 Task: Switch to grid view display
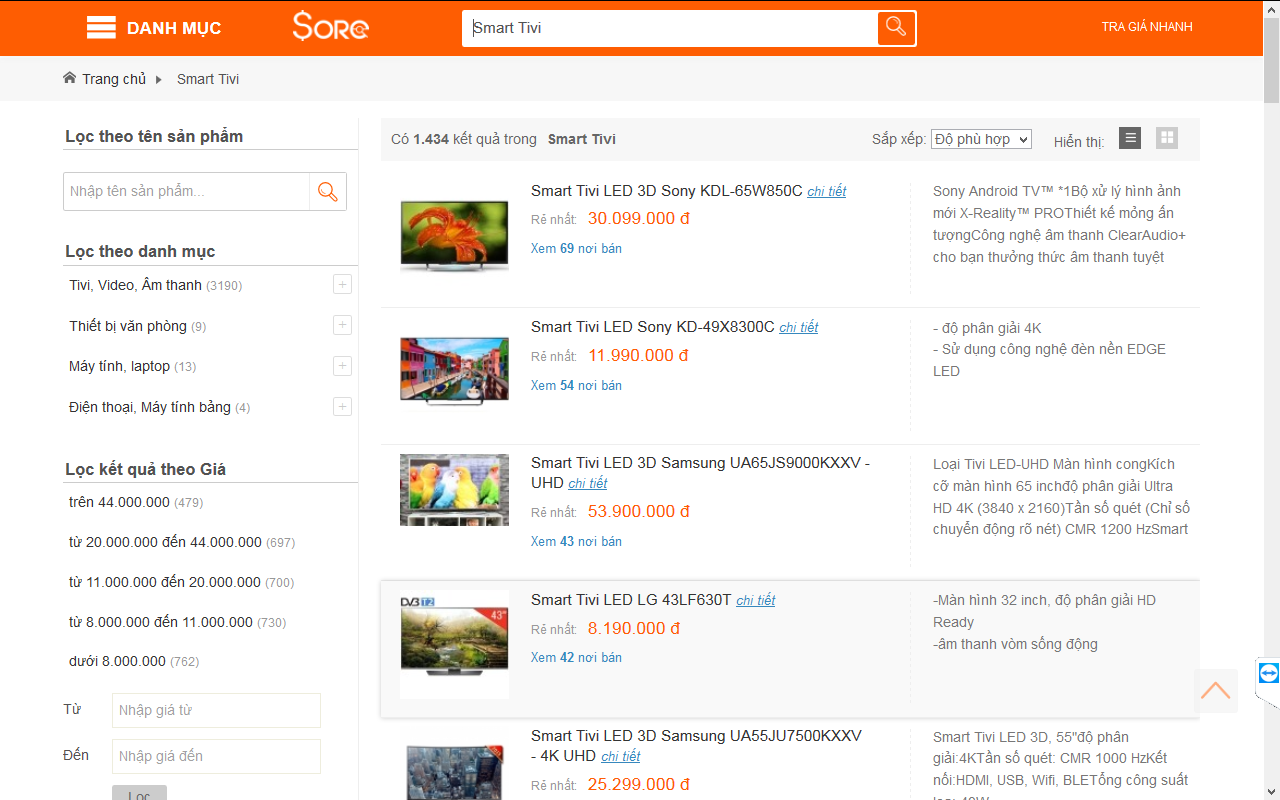tap(1167, 138)
